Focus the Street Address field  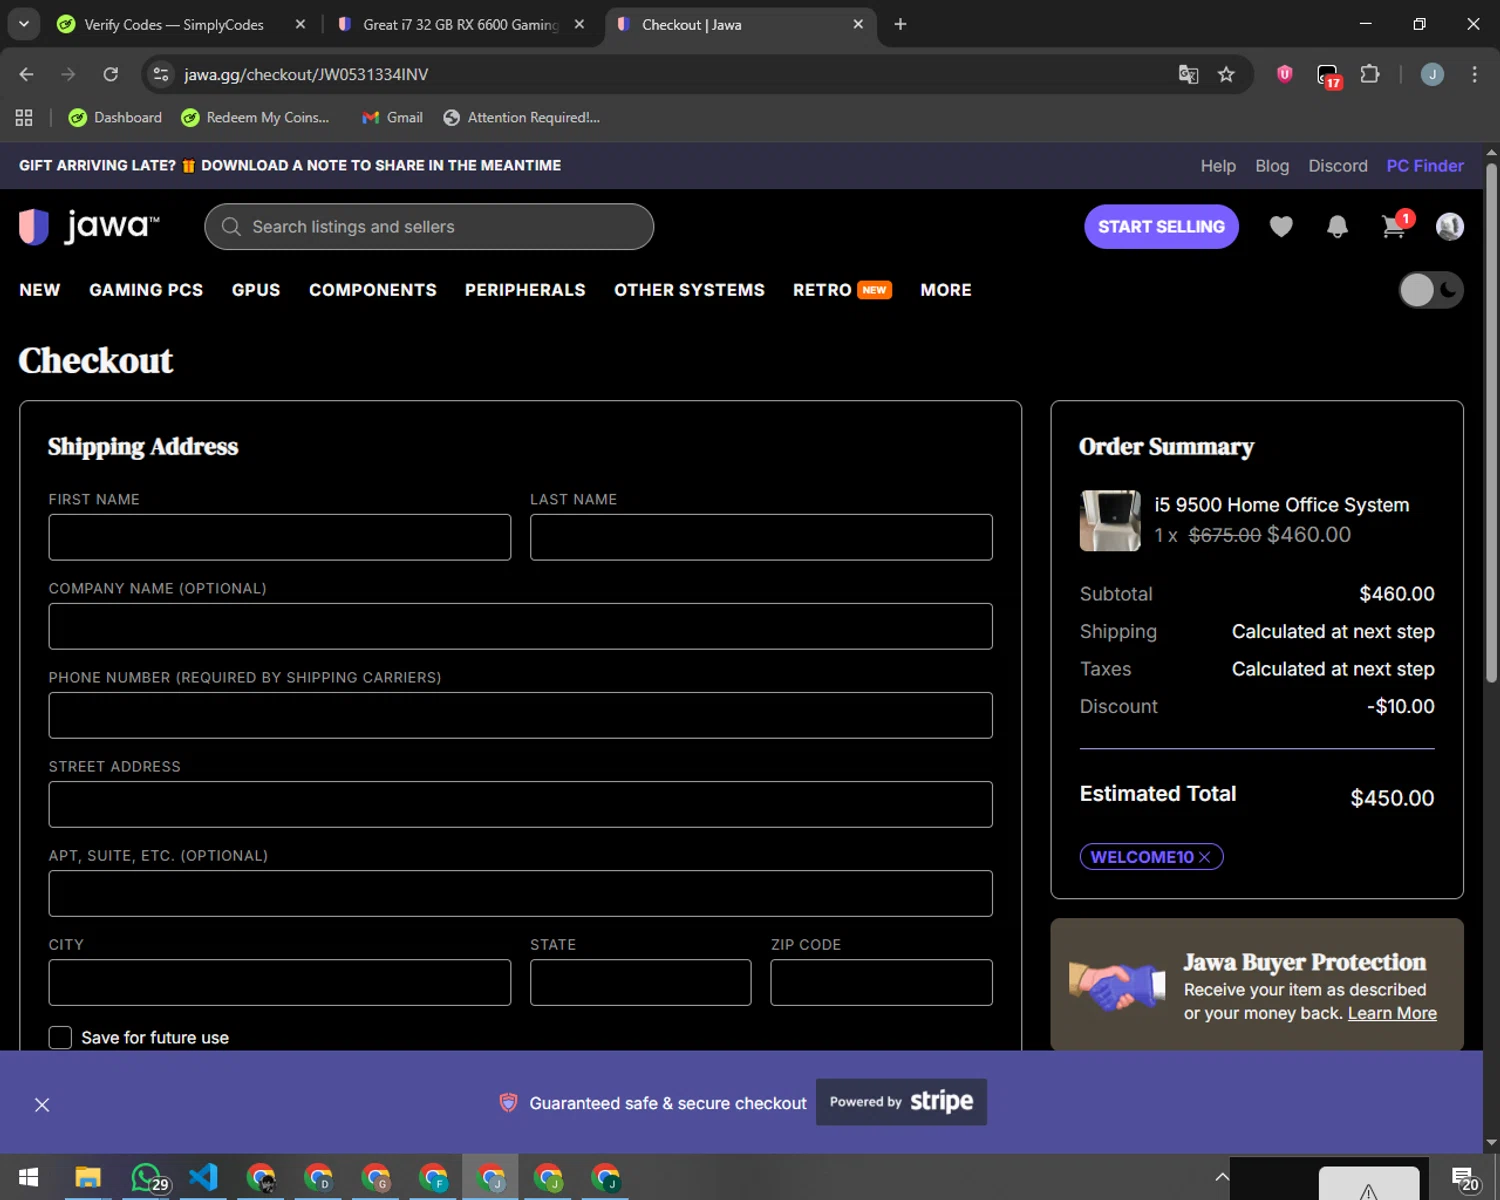[x=520, y=804]
